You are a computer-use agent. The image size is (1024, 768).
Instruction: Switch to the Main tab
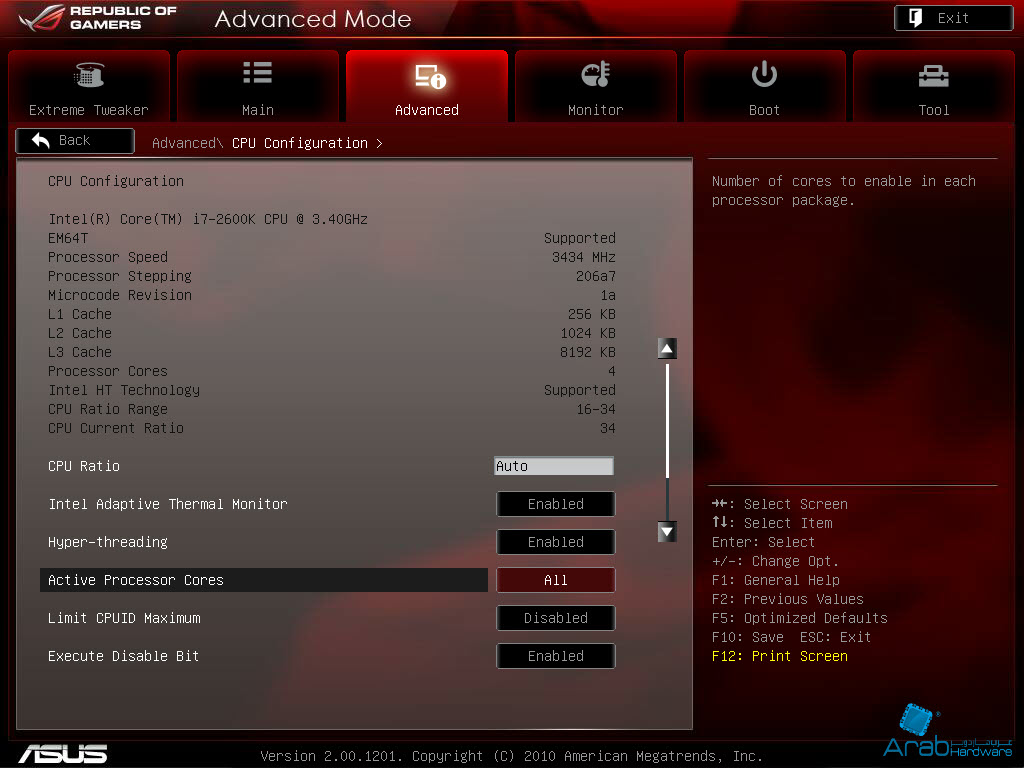tap(258, 86)
